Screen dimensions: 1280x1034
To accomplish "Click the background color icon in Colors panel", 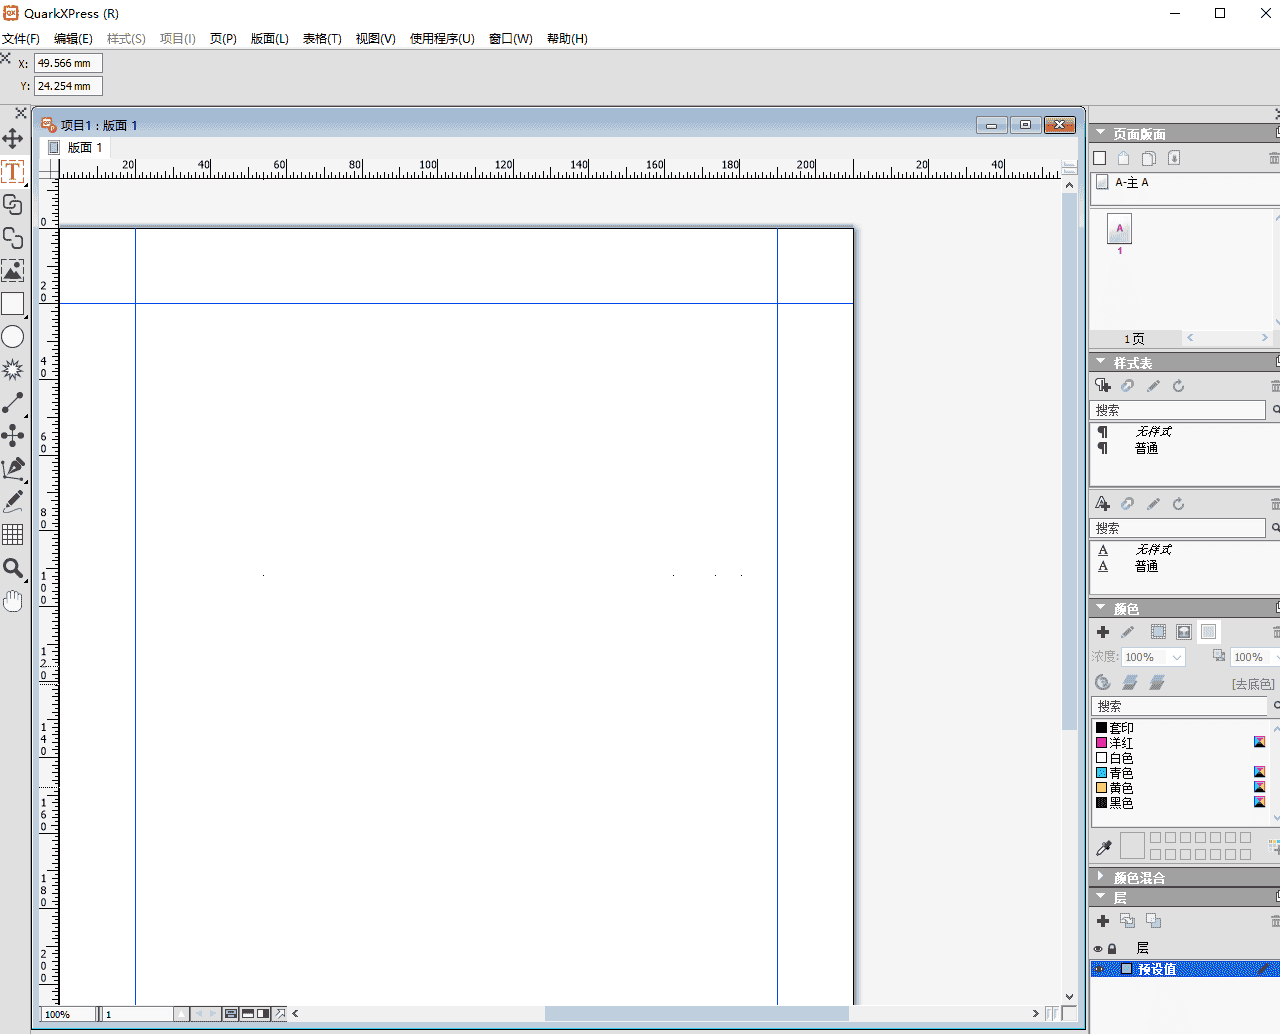I will tap(1209, 632).
